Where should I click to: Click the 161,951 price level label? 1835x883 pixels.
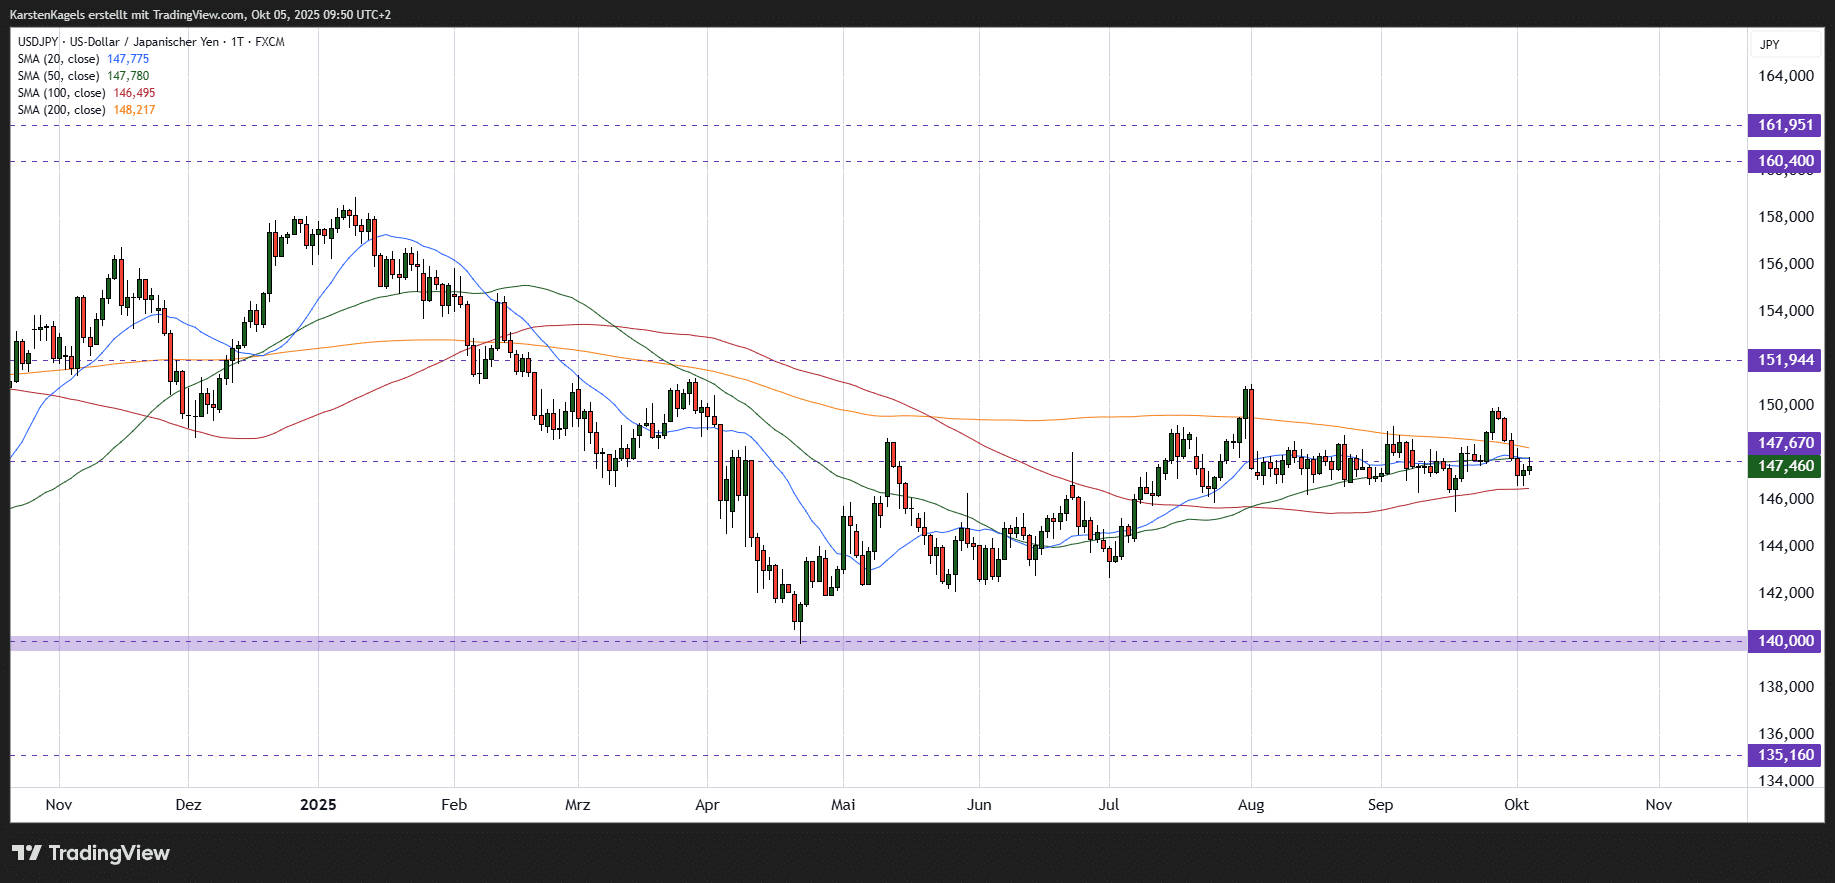point(1785,125)
